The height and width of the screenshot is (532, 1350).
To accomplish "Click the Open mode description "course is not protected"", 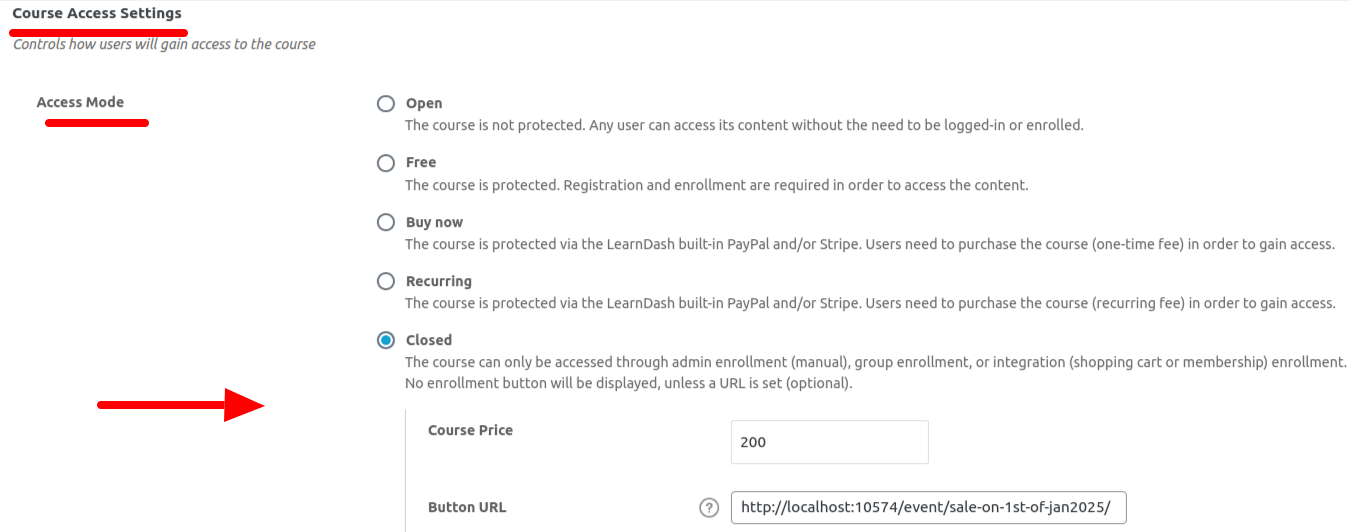I will [x=744, y=125].
